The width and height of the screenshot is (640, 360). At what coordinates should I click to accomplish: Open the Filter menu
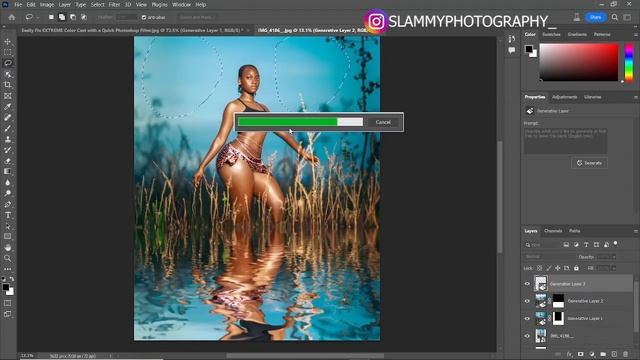pos(114,4)
